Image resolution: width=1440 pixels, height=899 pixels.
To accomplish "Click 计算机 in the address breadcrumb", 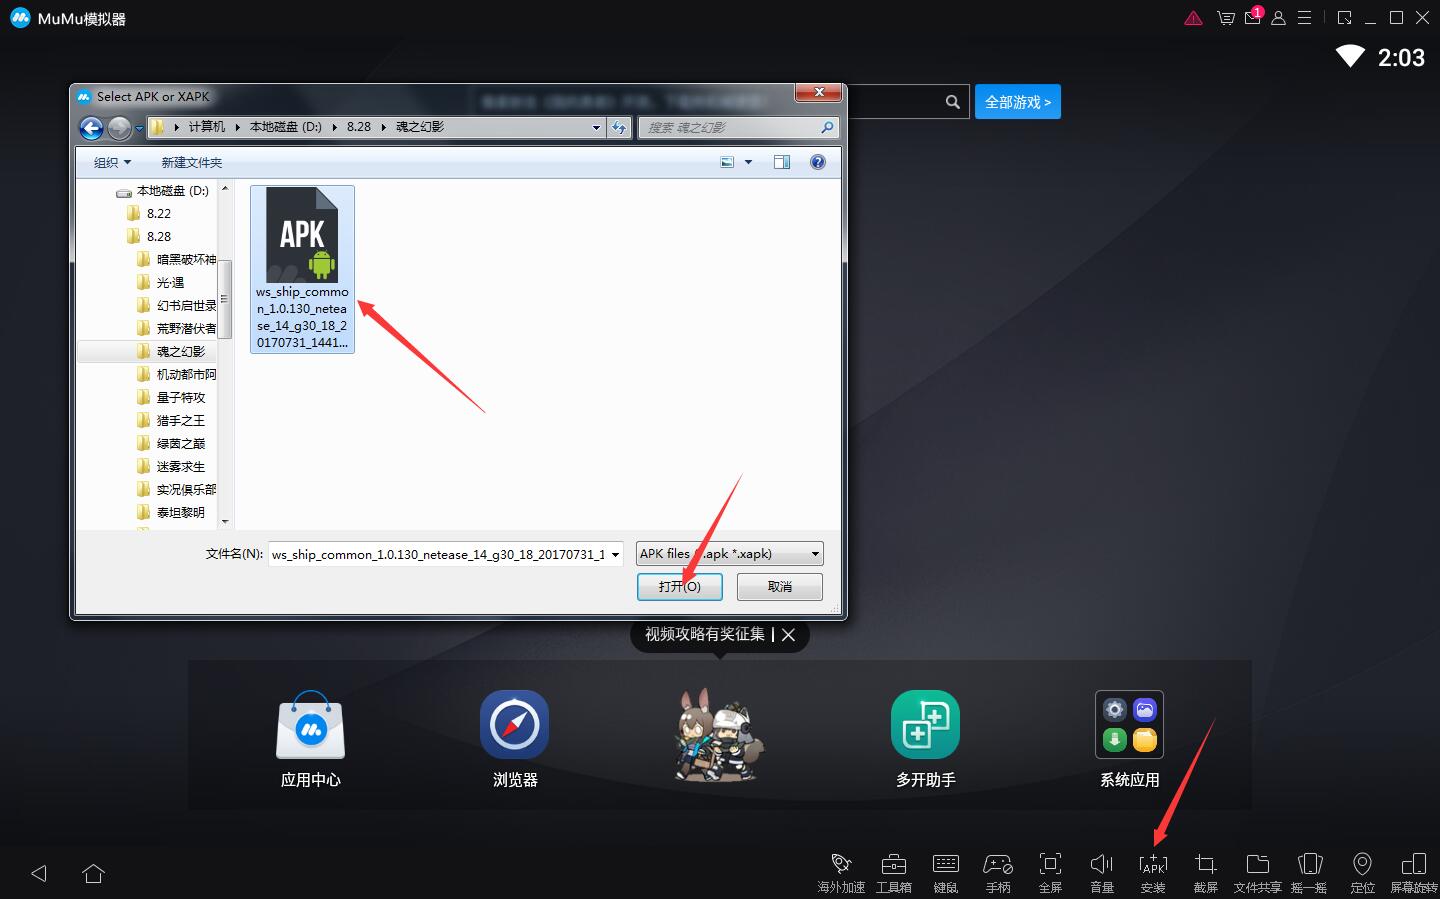I will (x=207, y=127).
